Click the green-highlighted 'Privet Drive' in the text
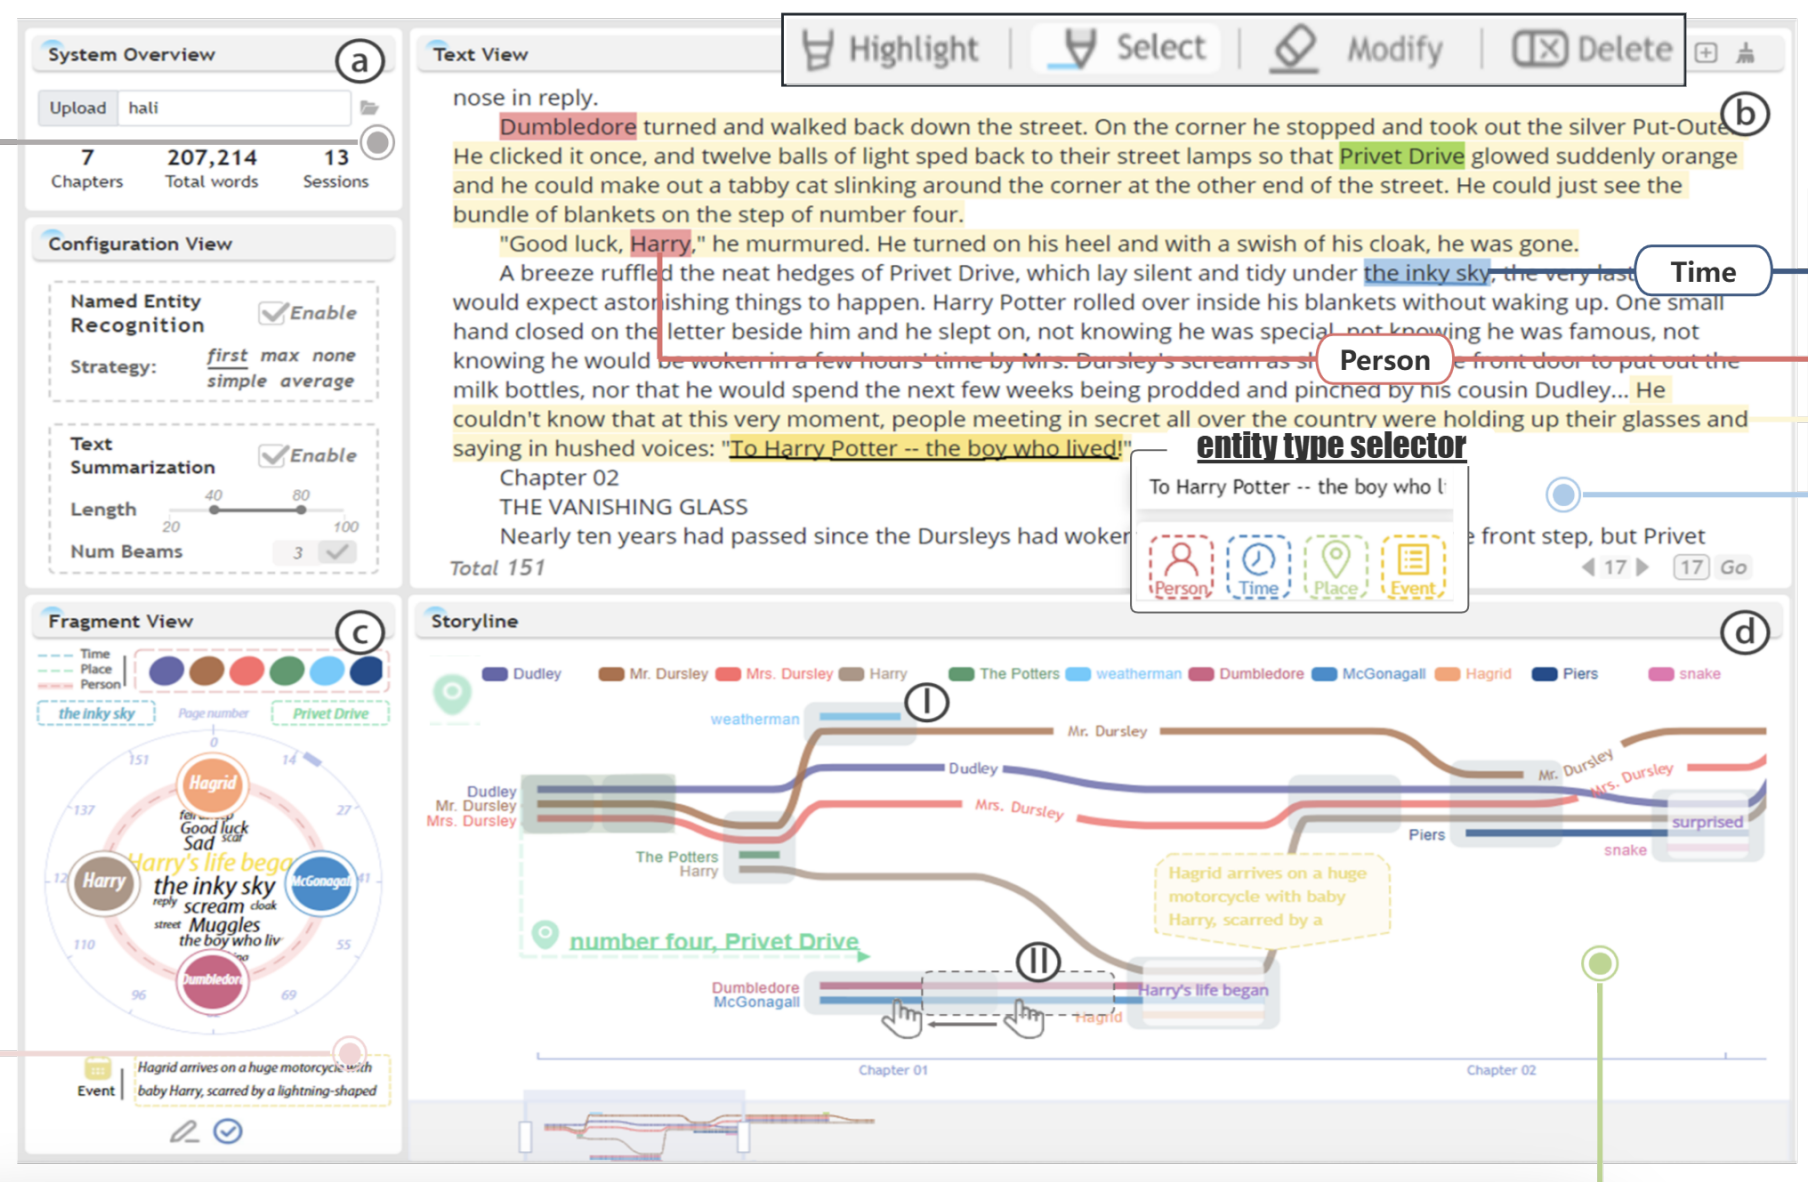 pos(1401,156)
